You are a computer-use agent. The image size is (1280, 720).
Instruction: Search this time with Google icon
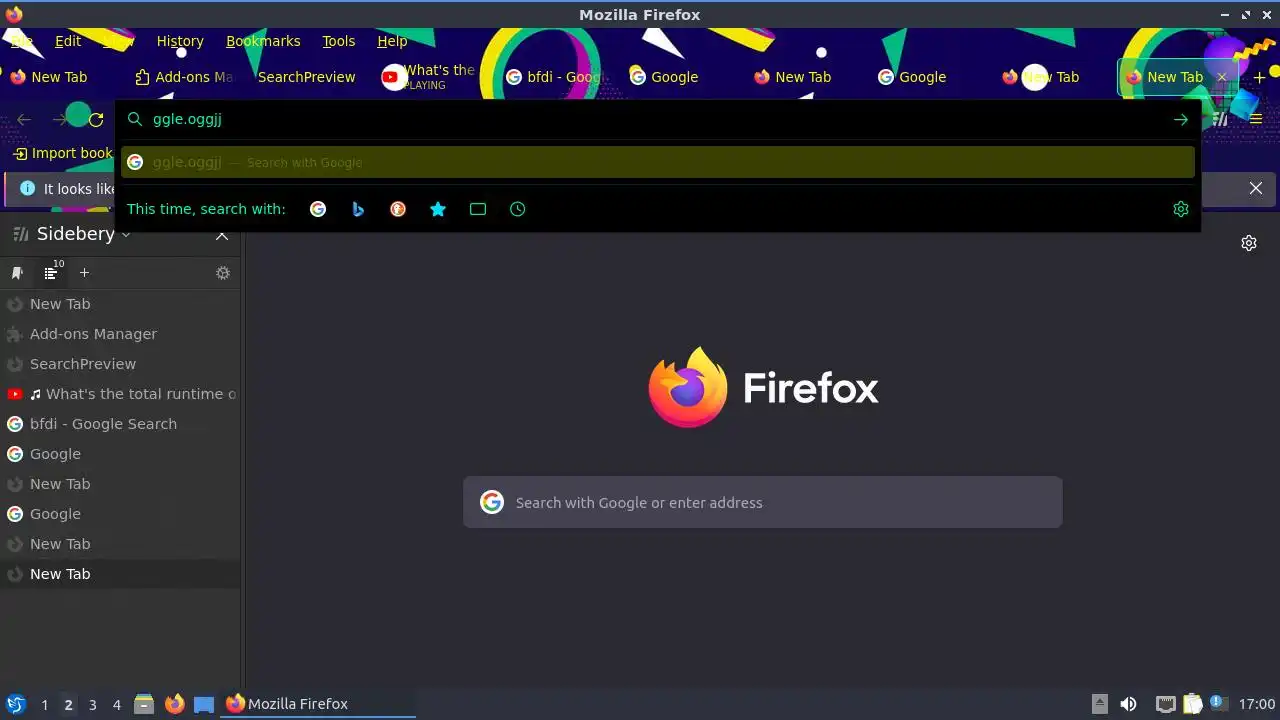click(x=318, y=209)
